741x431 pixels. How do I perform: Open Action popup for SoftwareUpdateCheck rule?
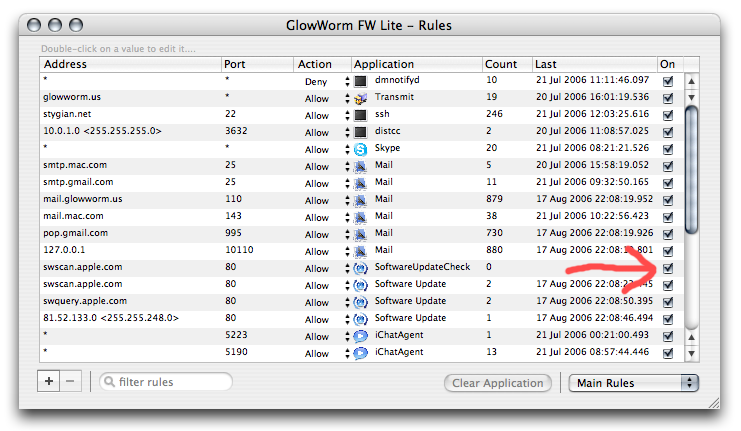(347, 268)
